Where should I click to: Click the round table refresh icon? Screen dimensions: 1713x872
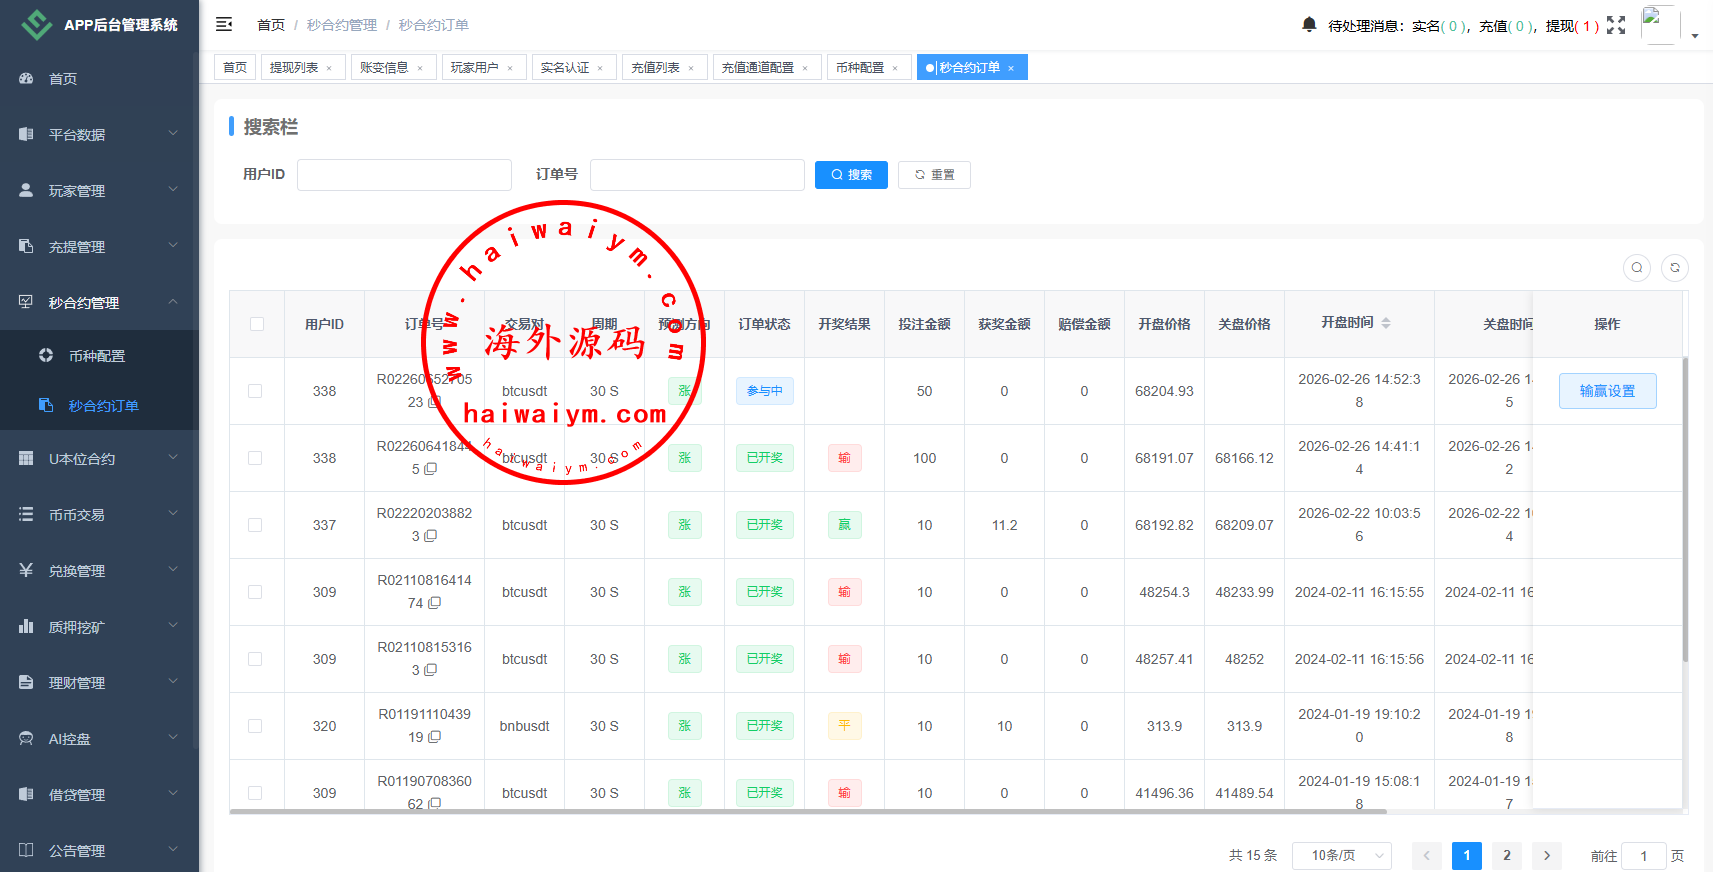pyautogui.click(x=1675, y=268)
